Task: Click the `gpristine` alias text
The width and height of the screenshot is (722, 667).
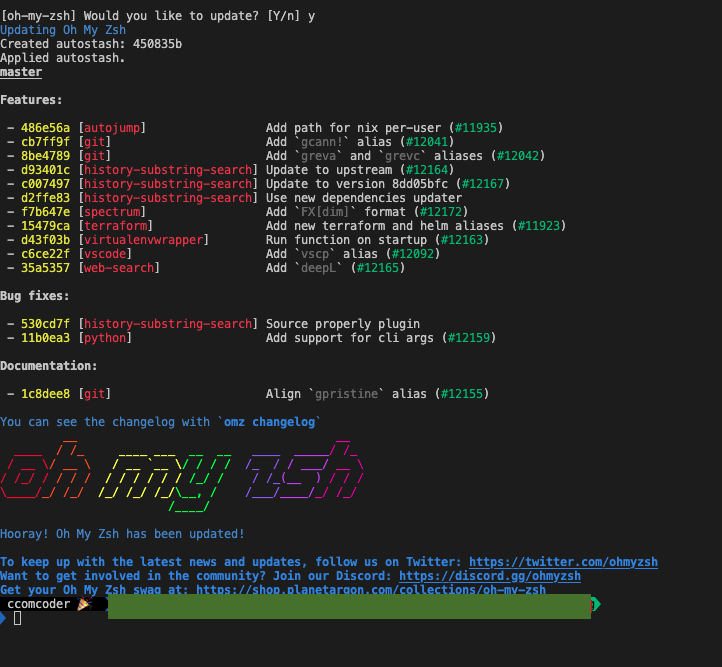Action: [x=346, y=394]
